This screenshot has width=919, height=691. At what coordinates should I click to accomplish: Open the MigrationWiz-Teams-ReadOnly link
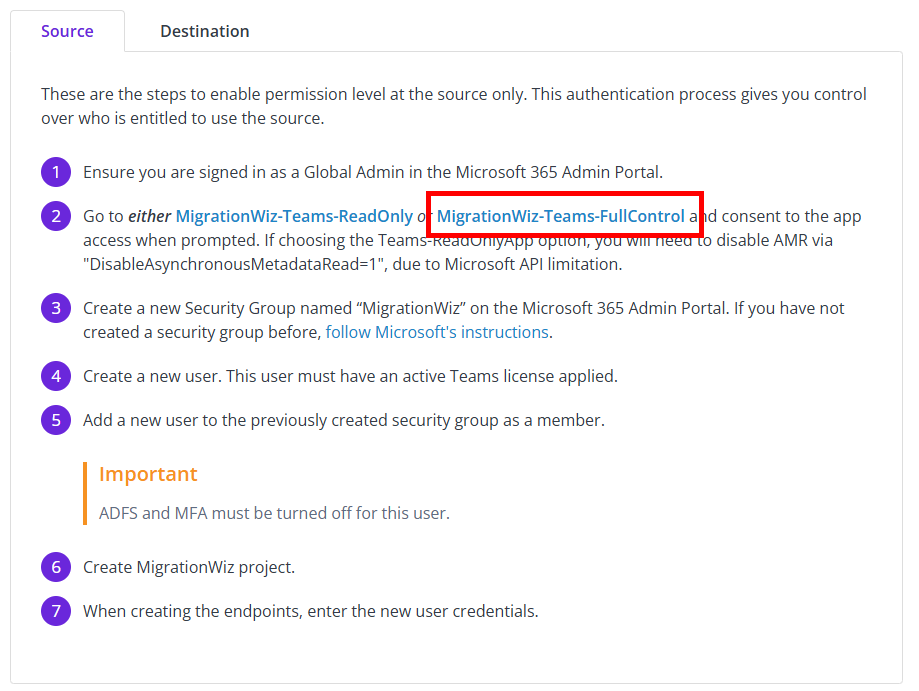(x=294, y=216)
